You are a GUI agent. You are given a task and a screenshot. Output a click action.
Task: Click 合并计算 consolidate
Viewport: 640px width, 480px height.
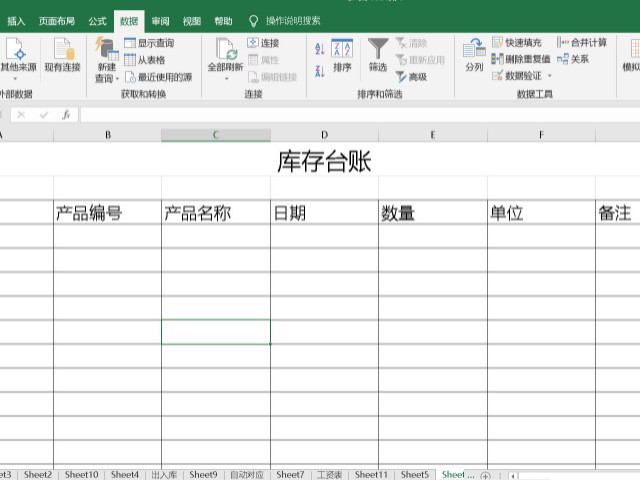582,42
